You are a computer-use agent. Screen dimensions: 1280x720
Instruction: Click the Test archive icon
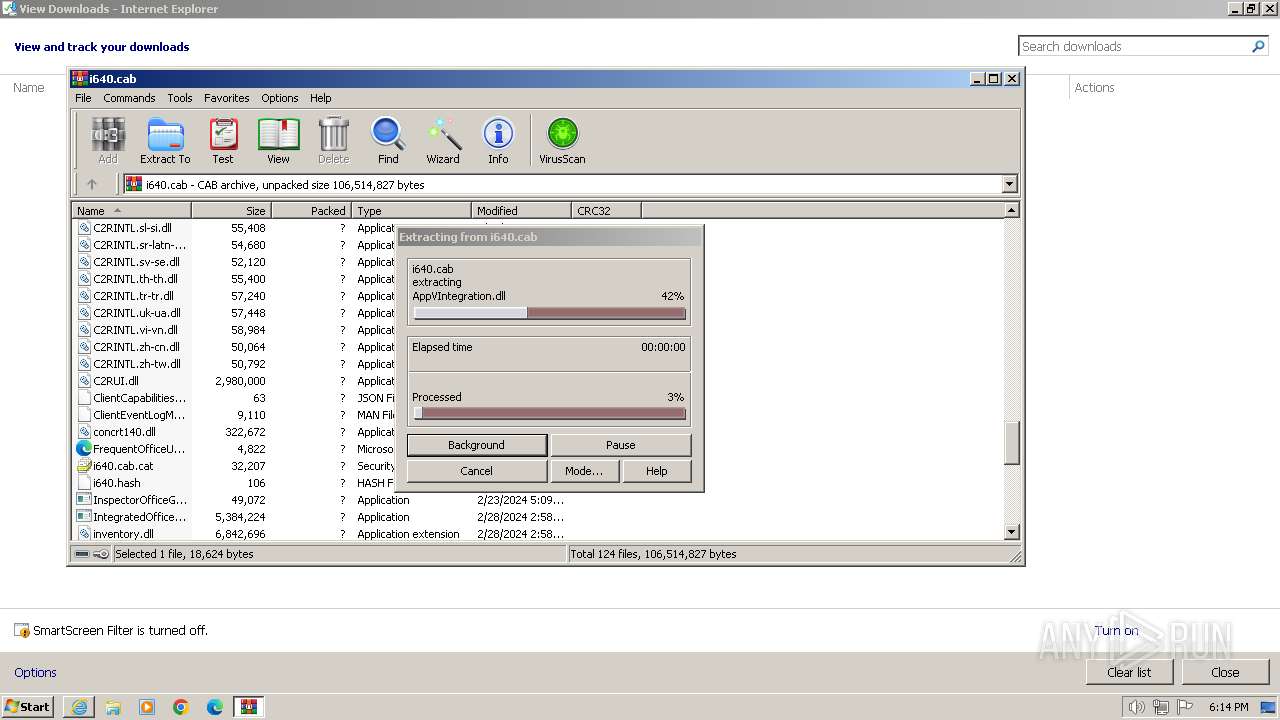223,140
